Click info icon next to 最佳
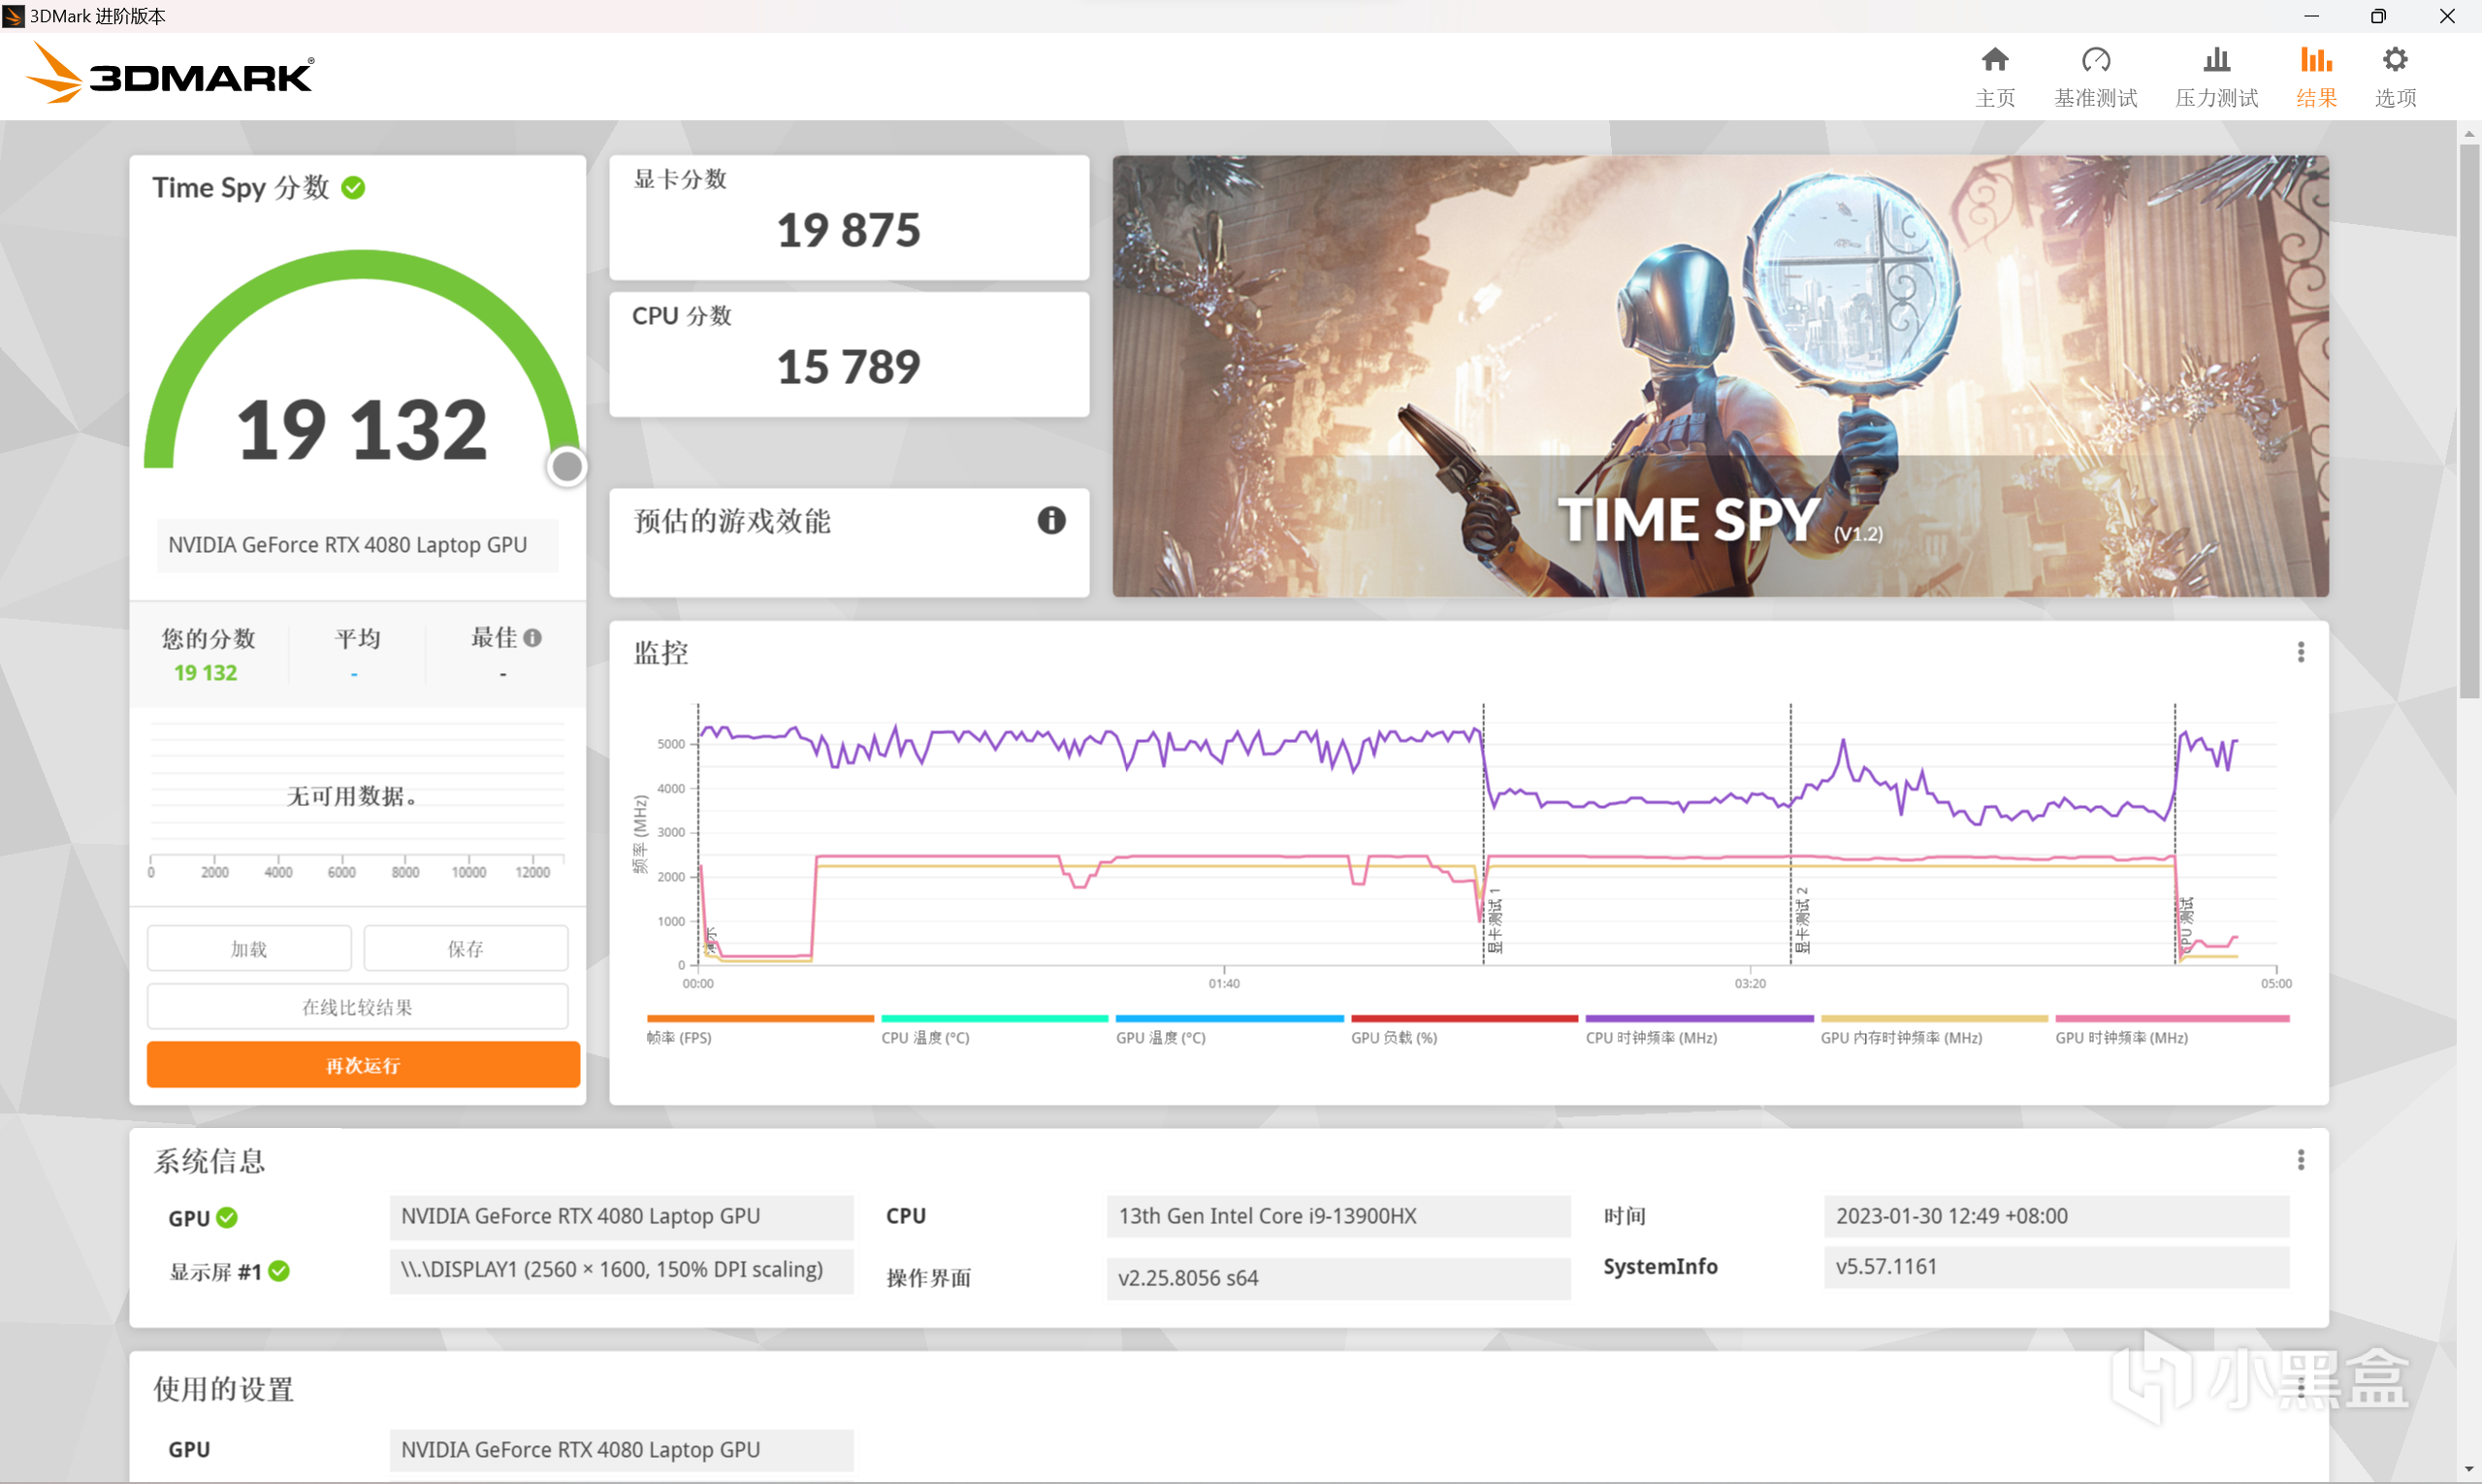 pyautogui.click(x=532, y=638)
